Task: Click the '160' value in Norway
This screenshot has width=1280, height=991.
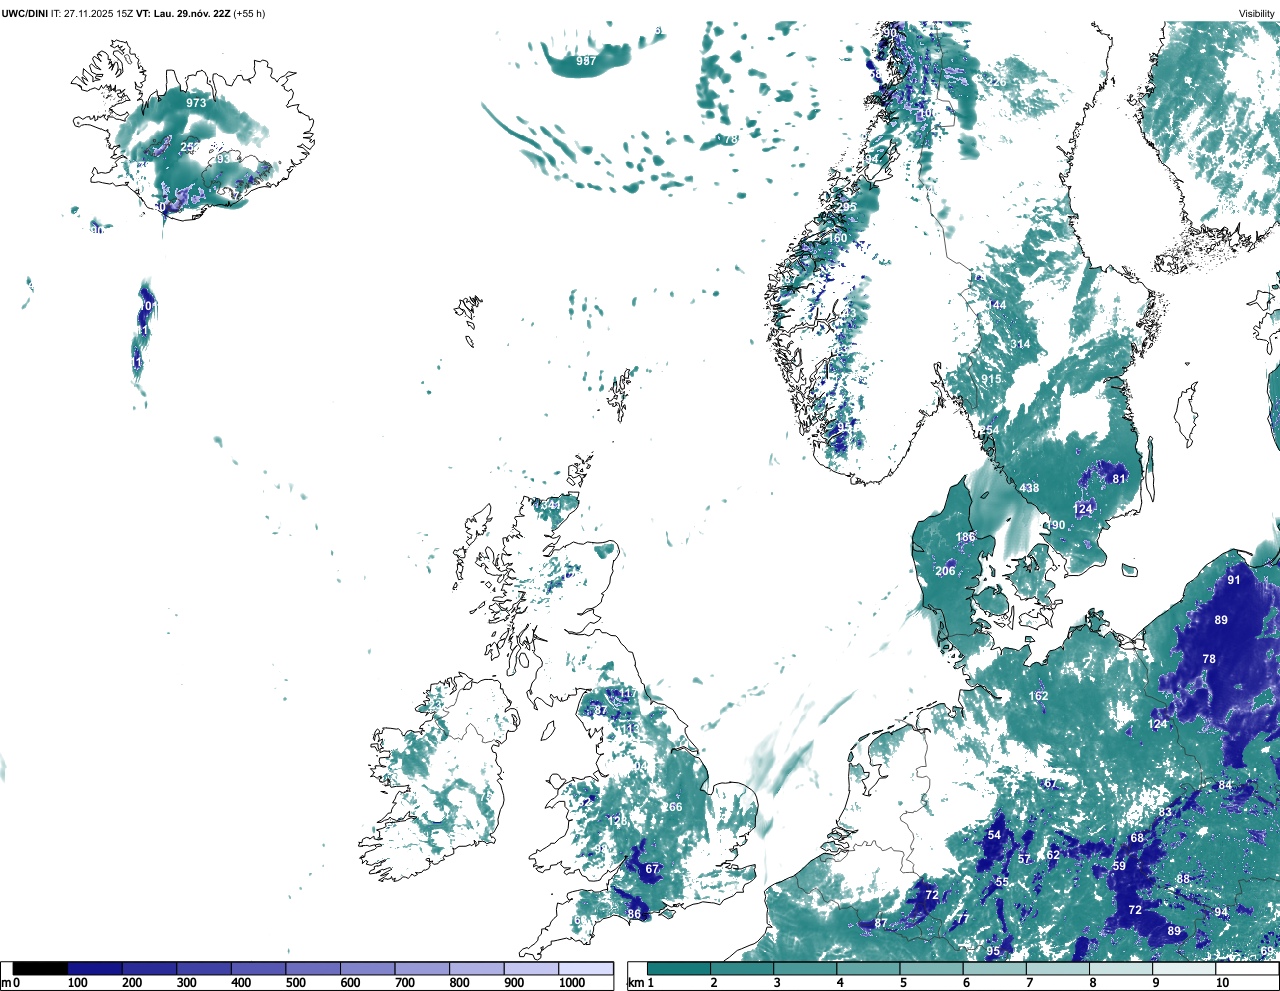Action: tap(838, 238)
